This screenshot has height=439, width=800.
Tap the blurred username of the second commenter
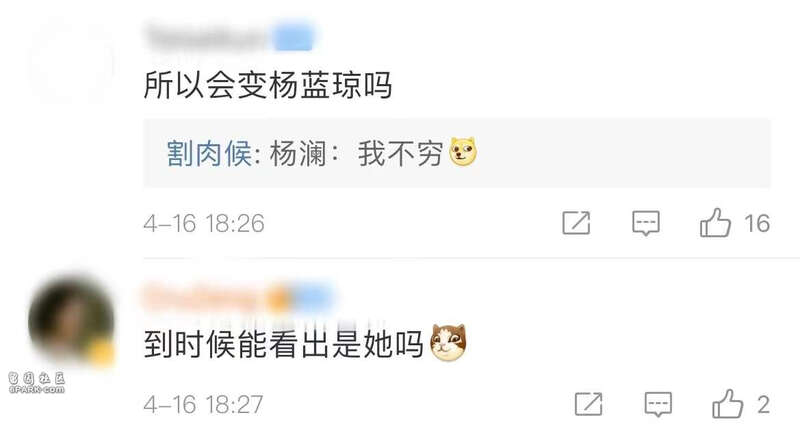point(204,297)
